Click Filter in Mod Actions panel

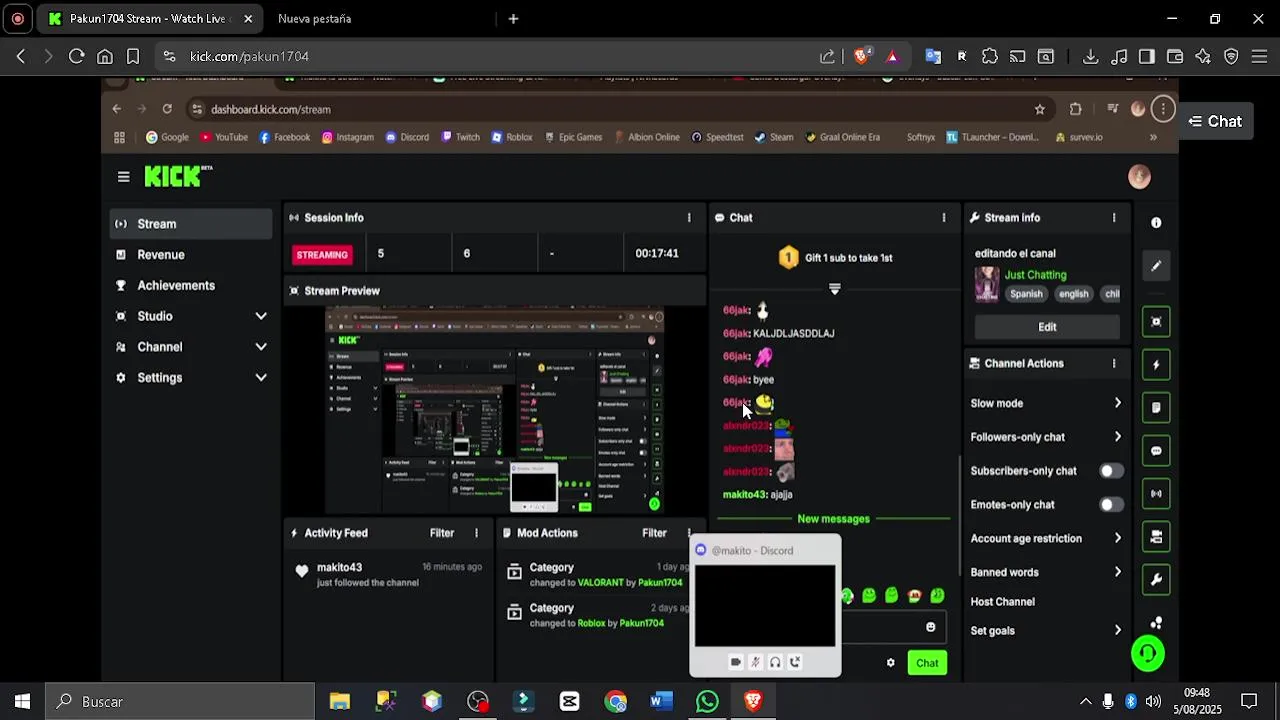click(654, 534)
